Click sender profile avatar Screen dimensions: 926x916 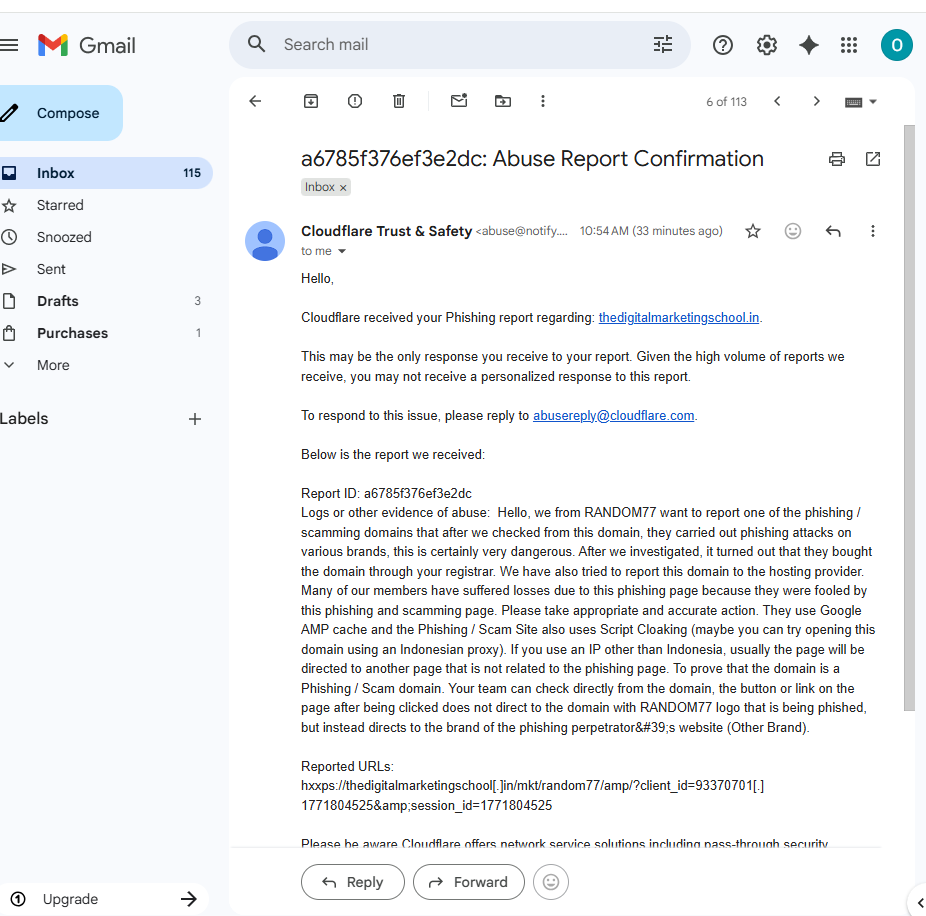pos(265,241)
